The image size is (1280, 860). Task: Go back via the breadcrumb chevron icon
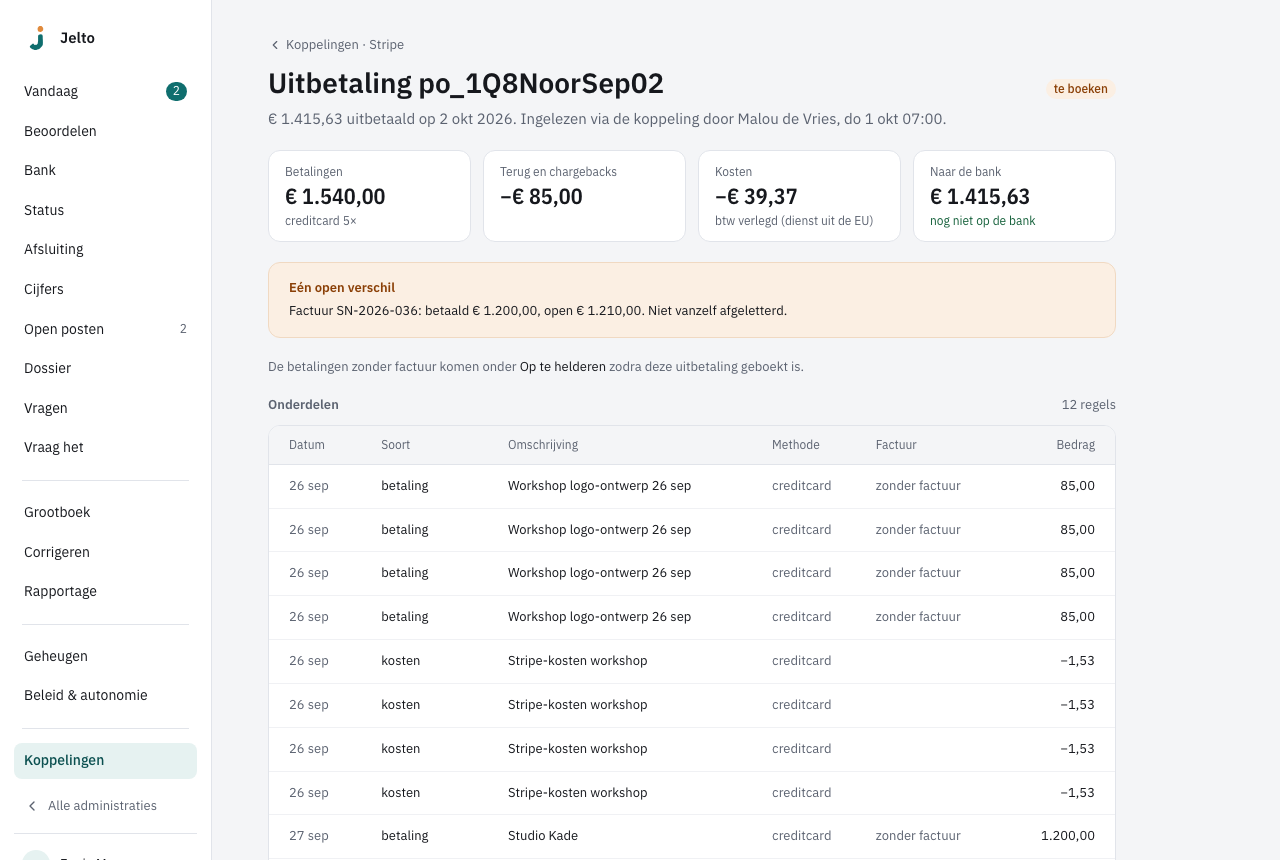pyautogui.click(x=275, y=45)
